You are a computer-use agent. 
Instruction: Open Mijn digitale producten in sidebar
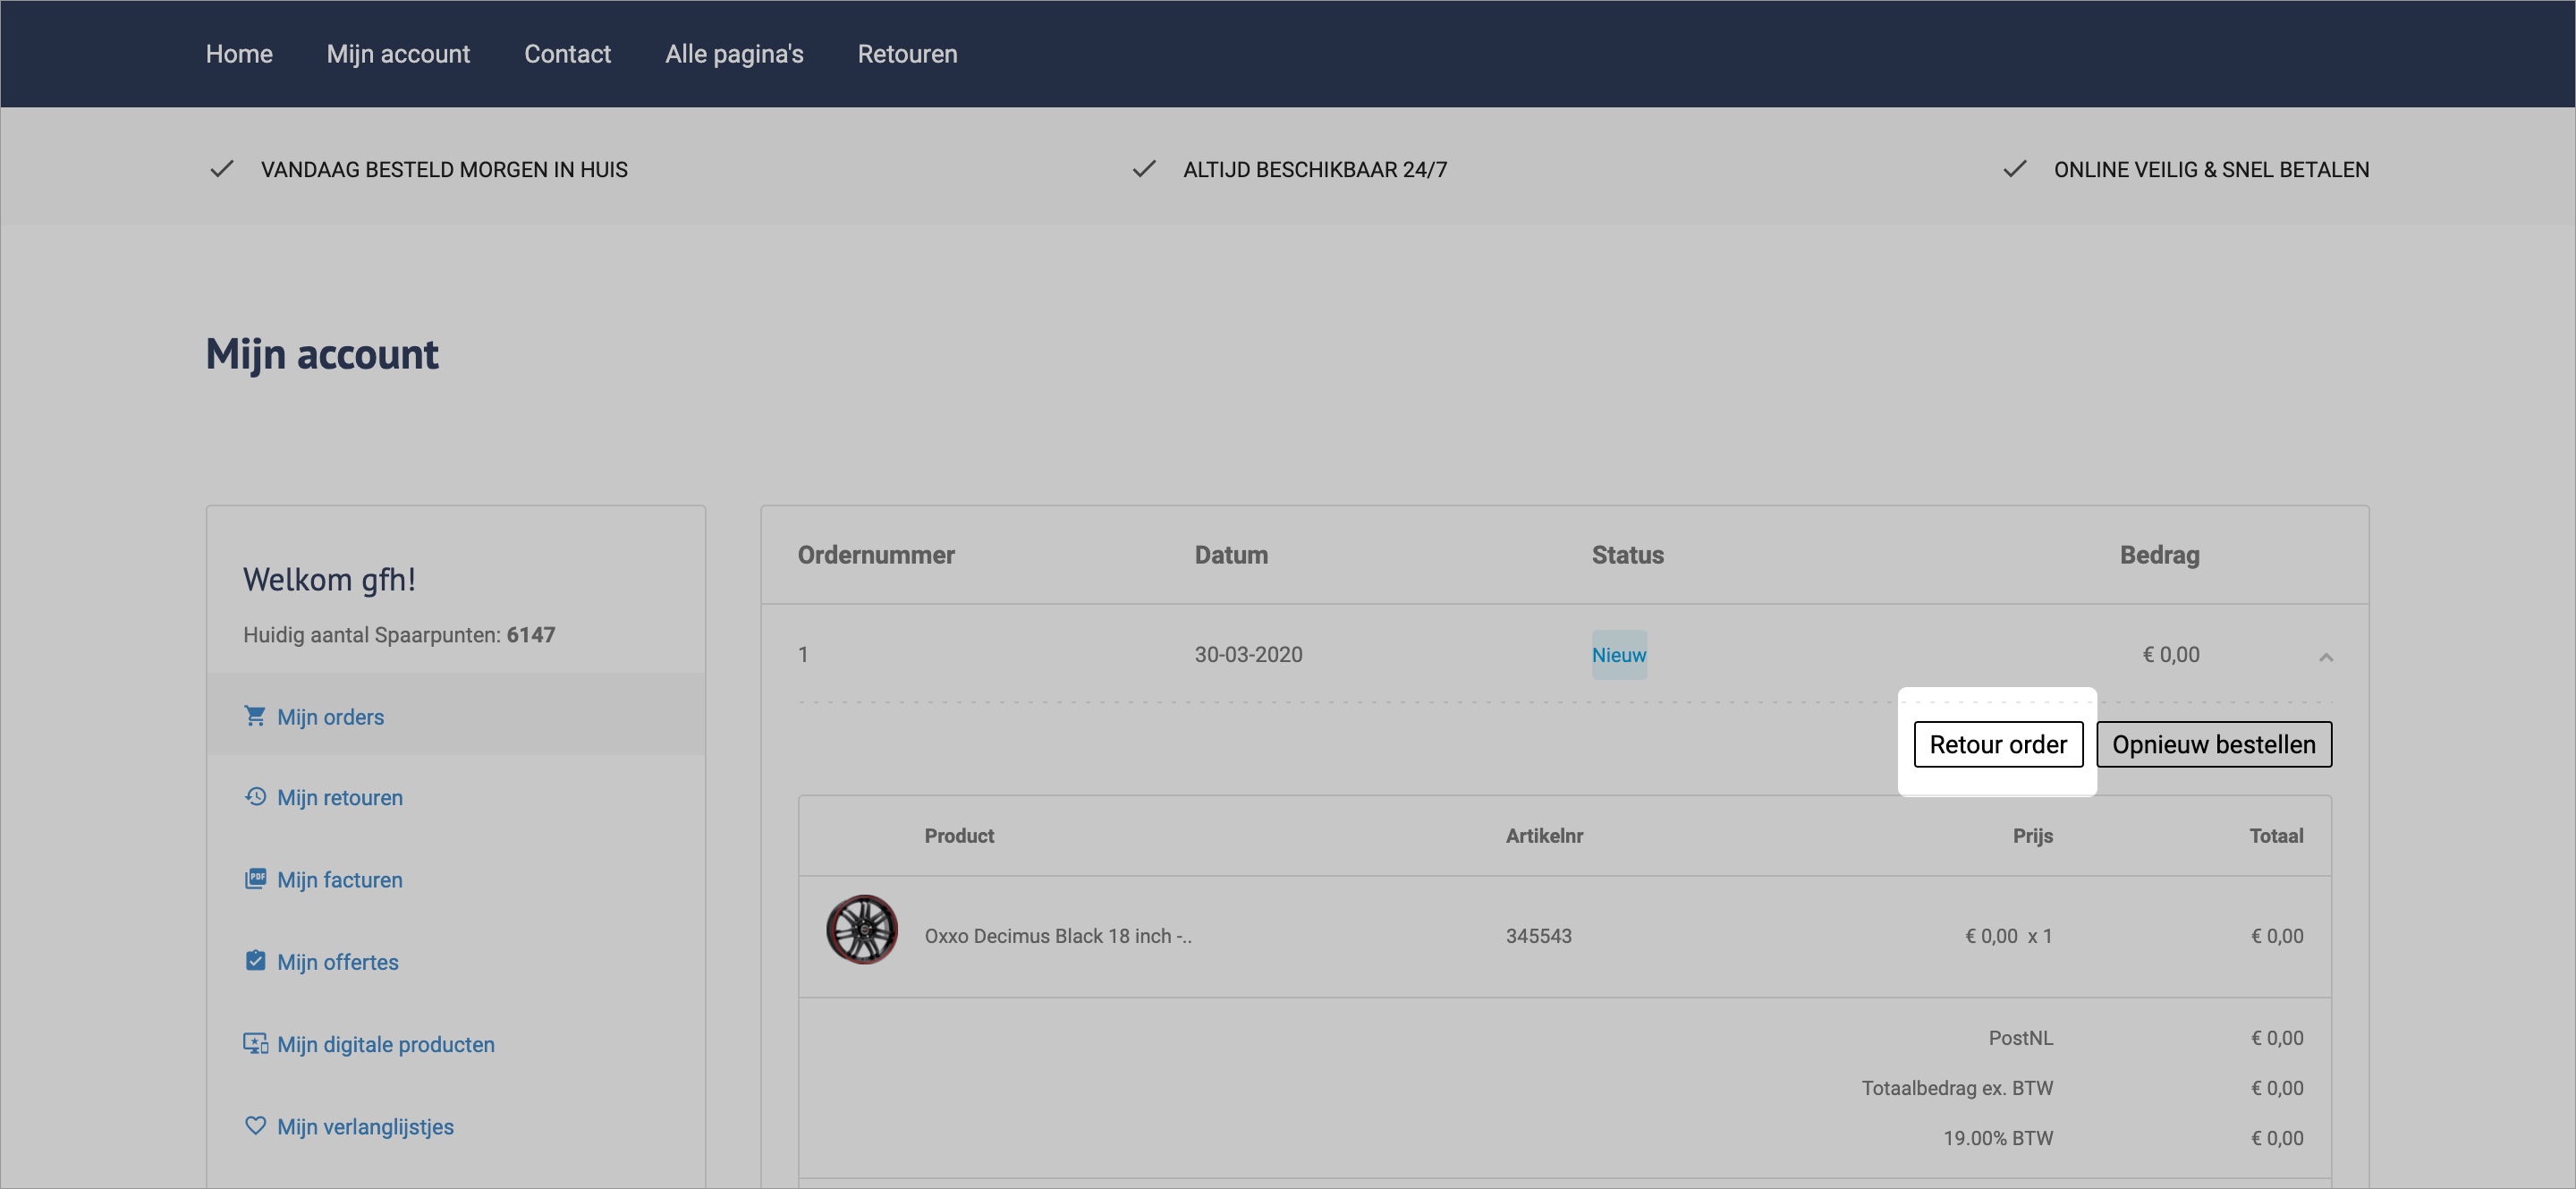click(386, 1044)
